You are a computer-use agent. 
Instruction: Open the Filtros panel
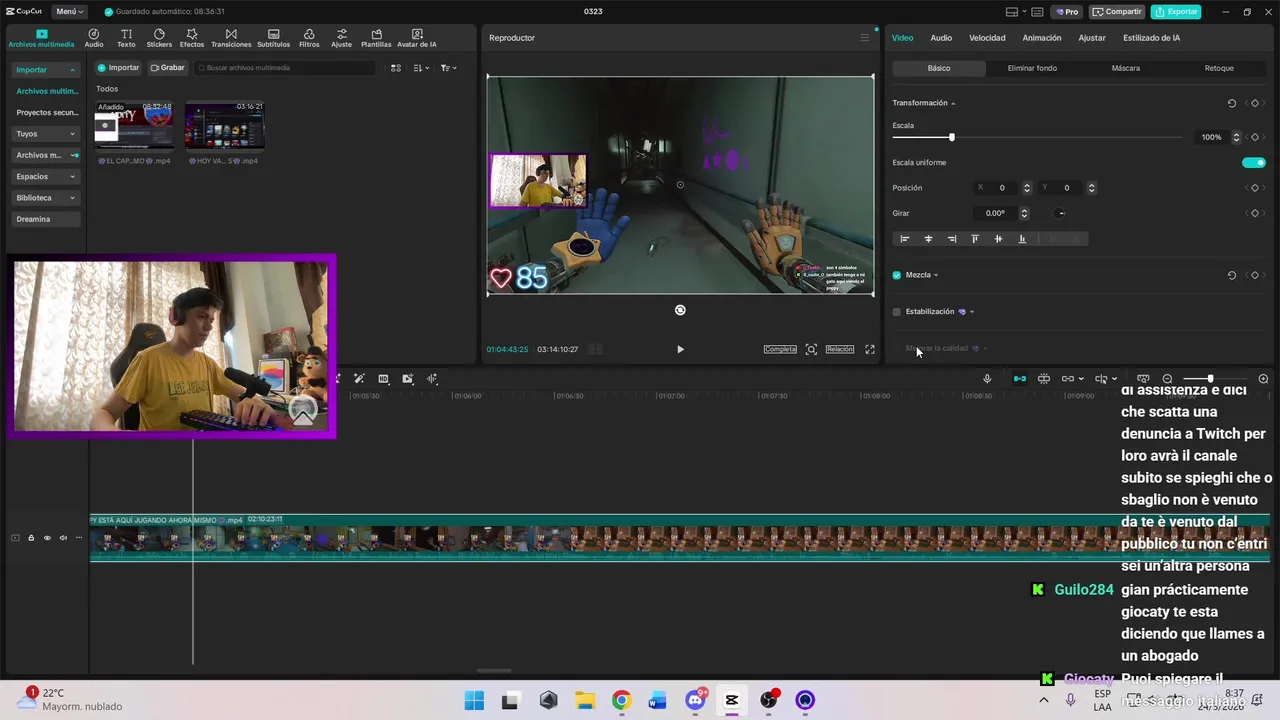(x=309, y=38)
